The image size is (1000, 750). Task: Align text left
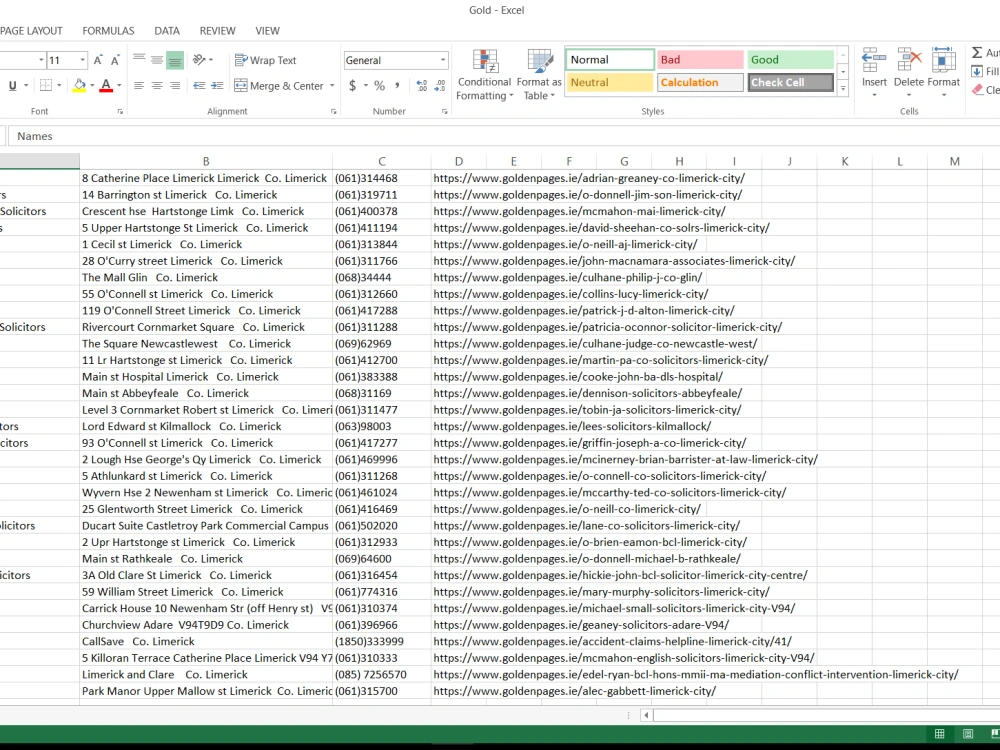pyautogui.click(x=139, y=85)
